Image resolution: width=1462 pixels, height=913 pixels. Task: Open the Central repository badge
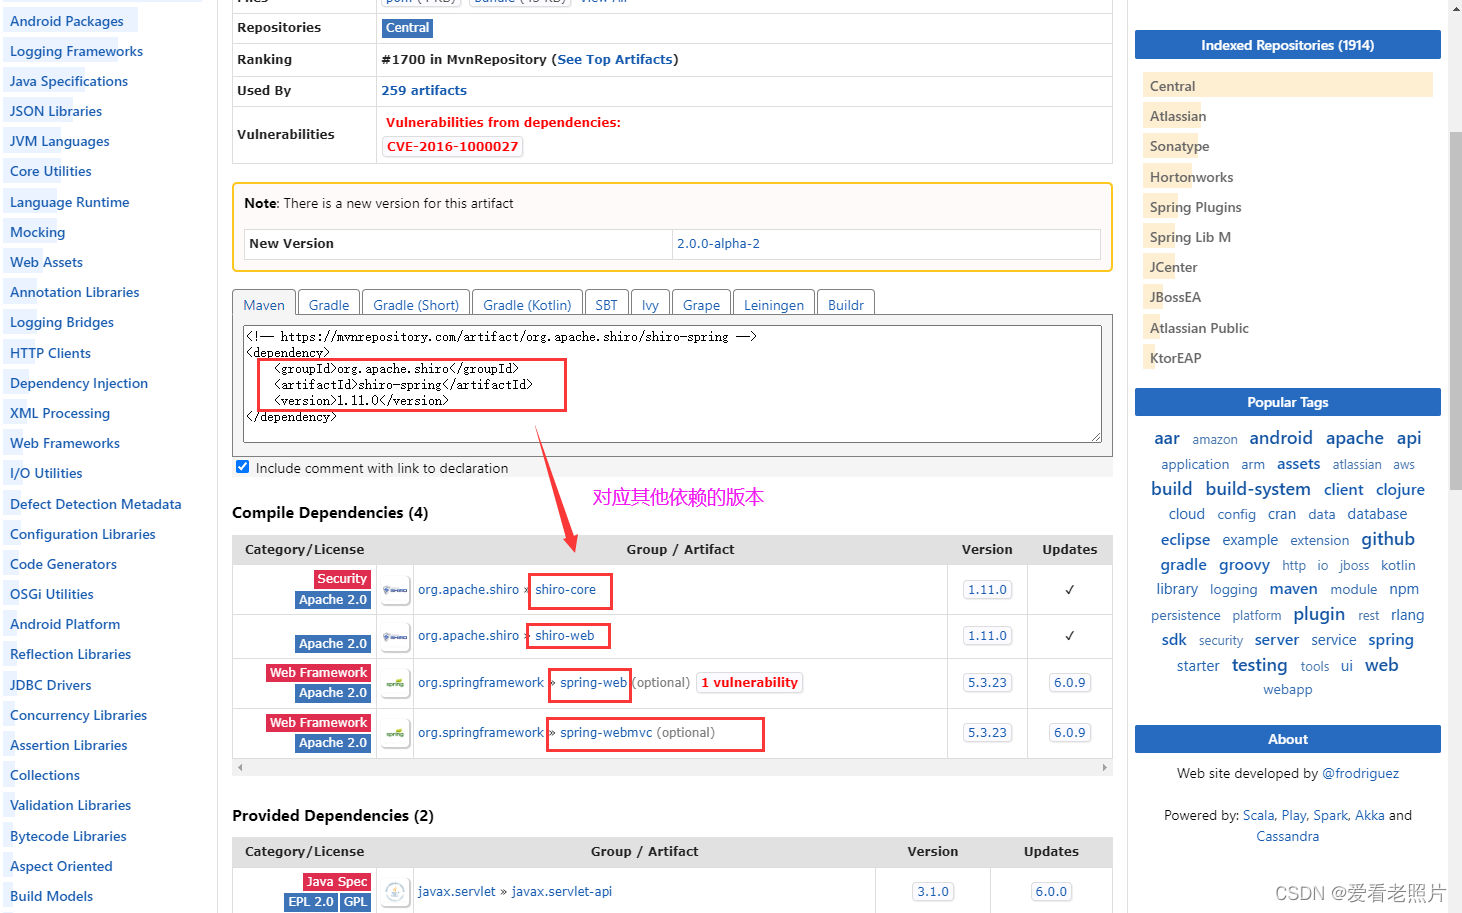pyautogui.click(x=408, y=28)
